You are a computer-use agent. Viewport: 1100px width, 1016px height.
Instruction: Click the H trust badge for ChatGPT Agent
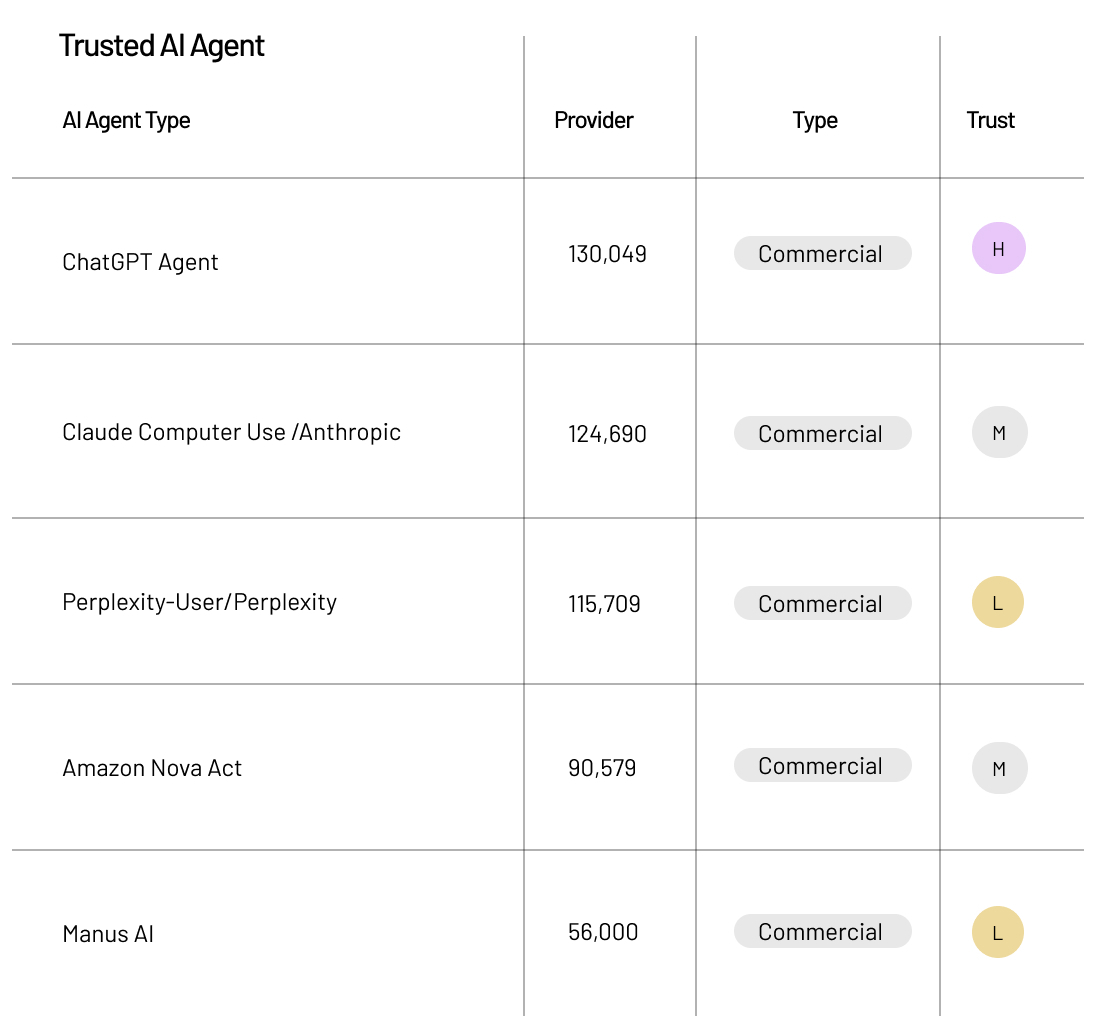tap(998, 249)
